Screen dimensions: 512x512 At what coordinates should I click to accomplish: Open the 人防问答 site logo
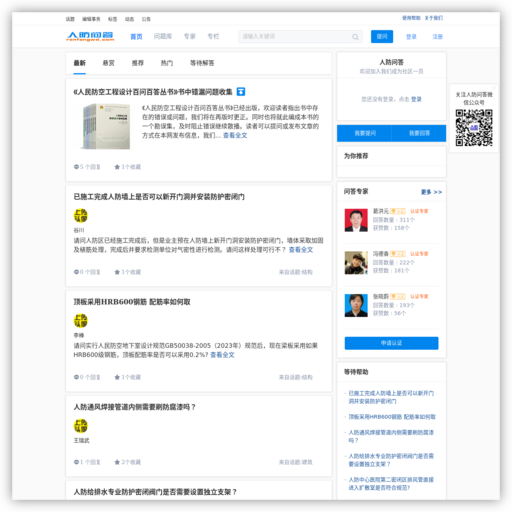[x=90, y=36]
